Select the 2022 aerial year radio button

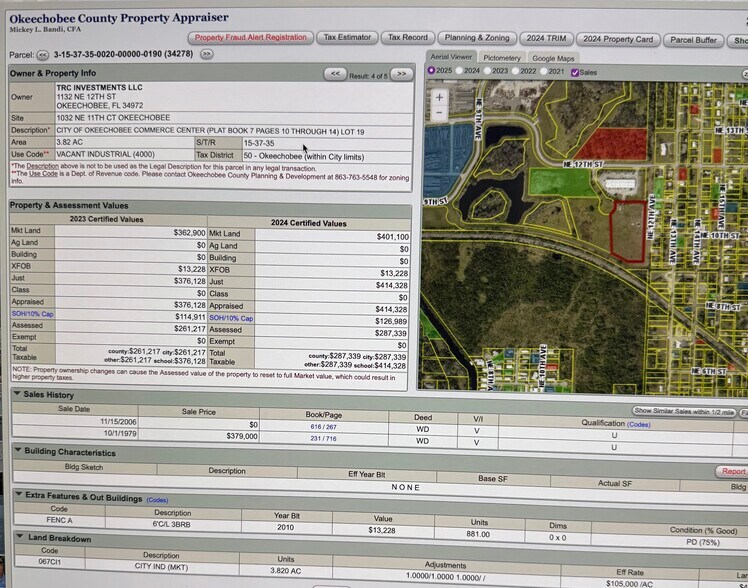click(x=516, y=72)
